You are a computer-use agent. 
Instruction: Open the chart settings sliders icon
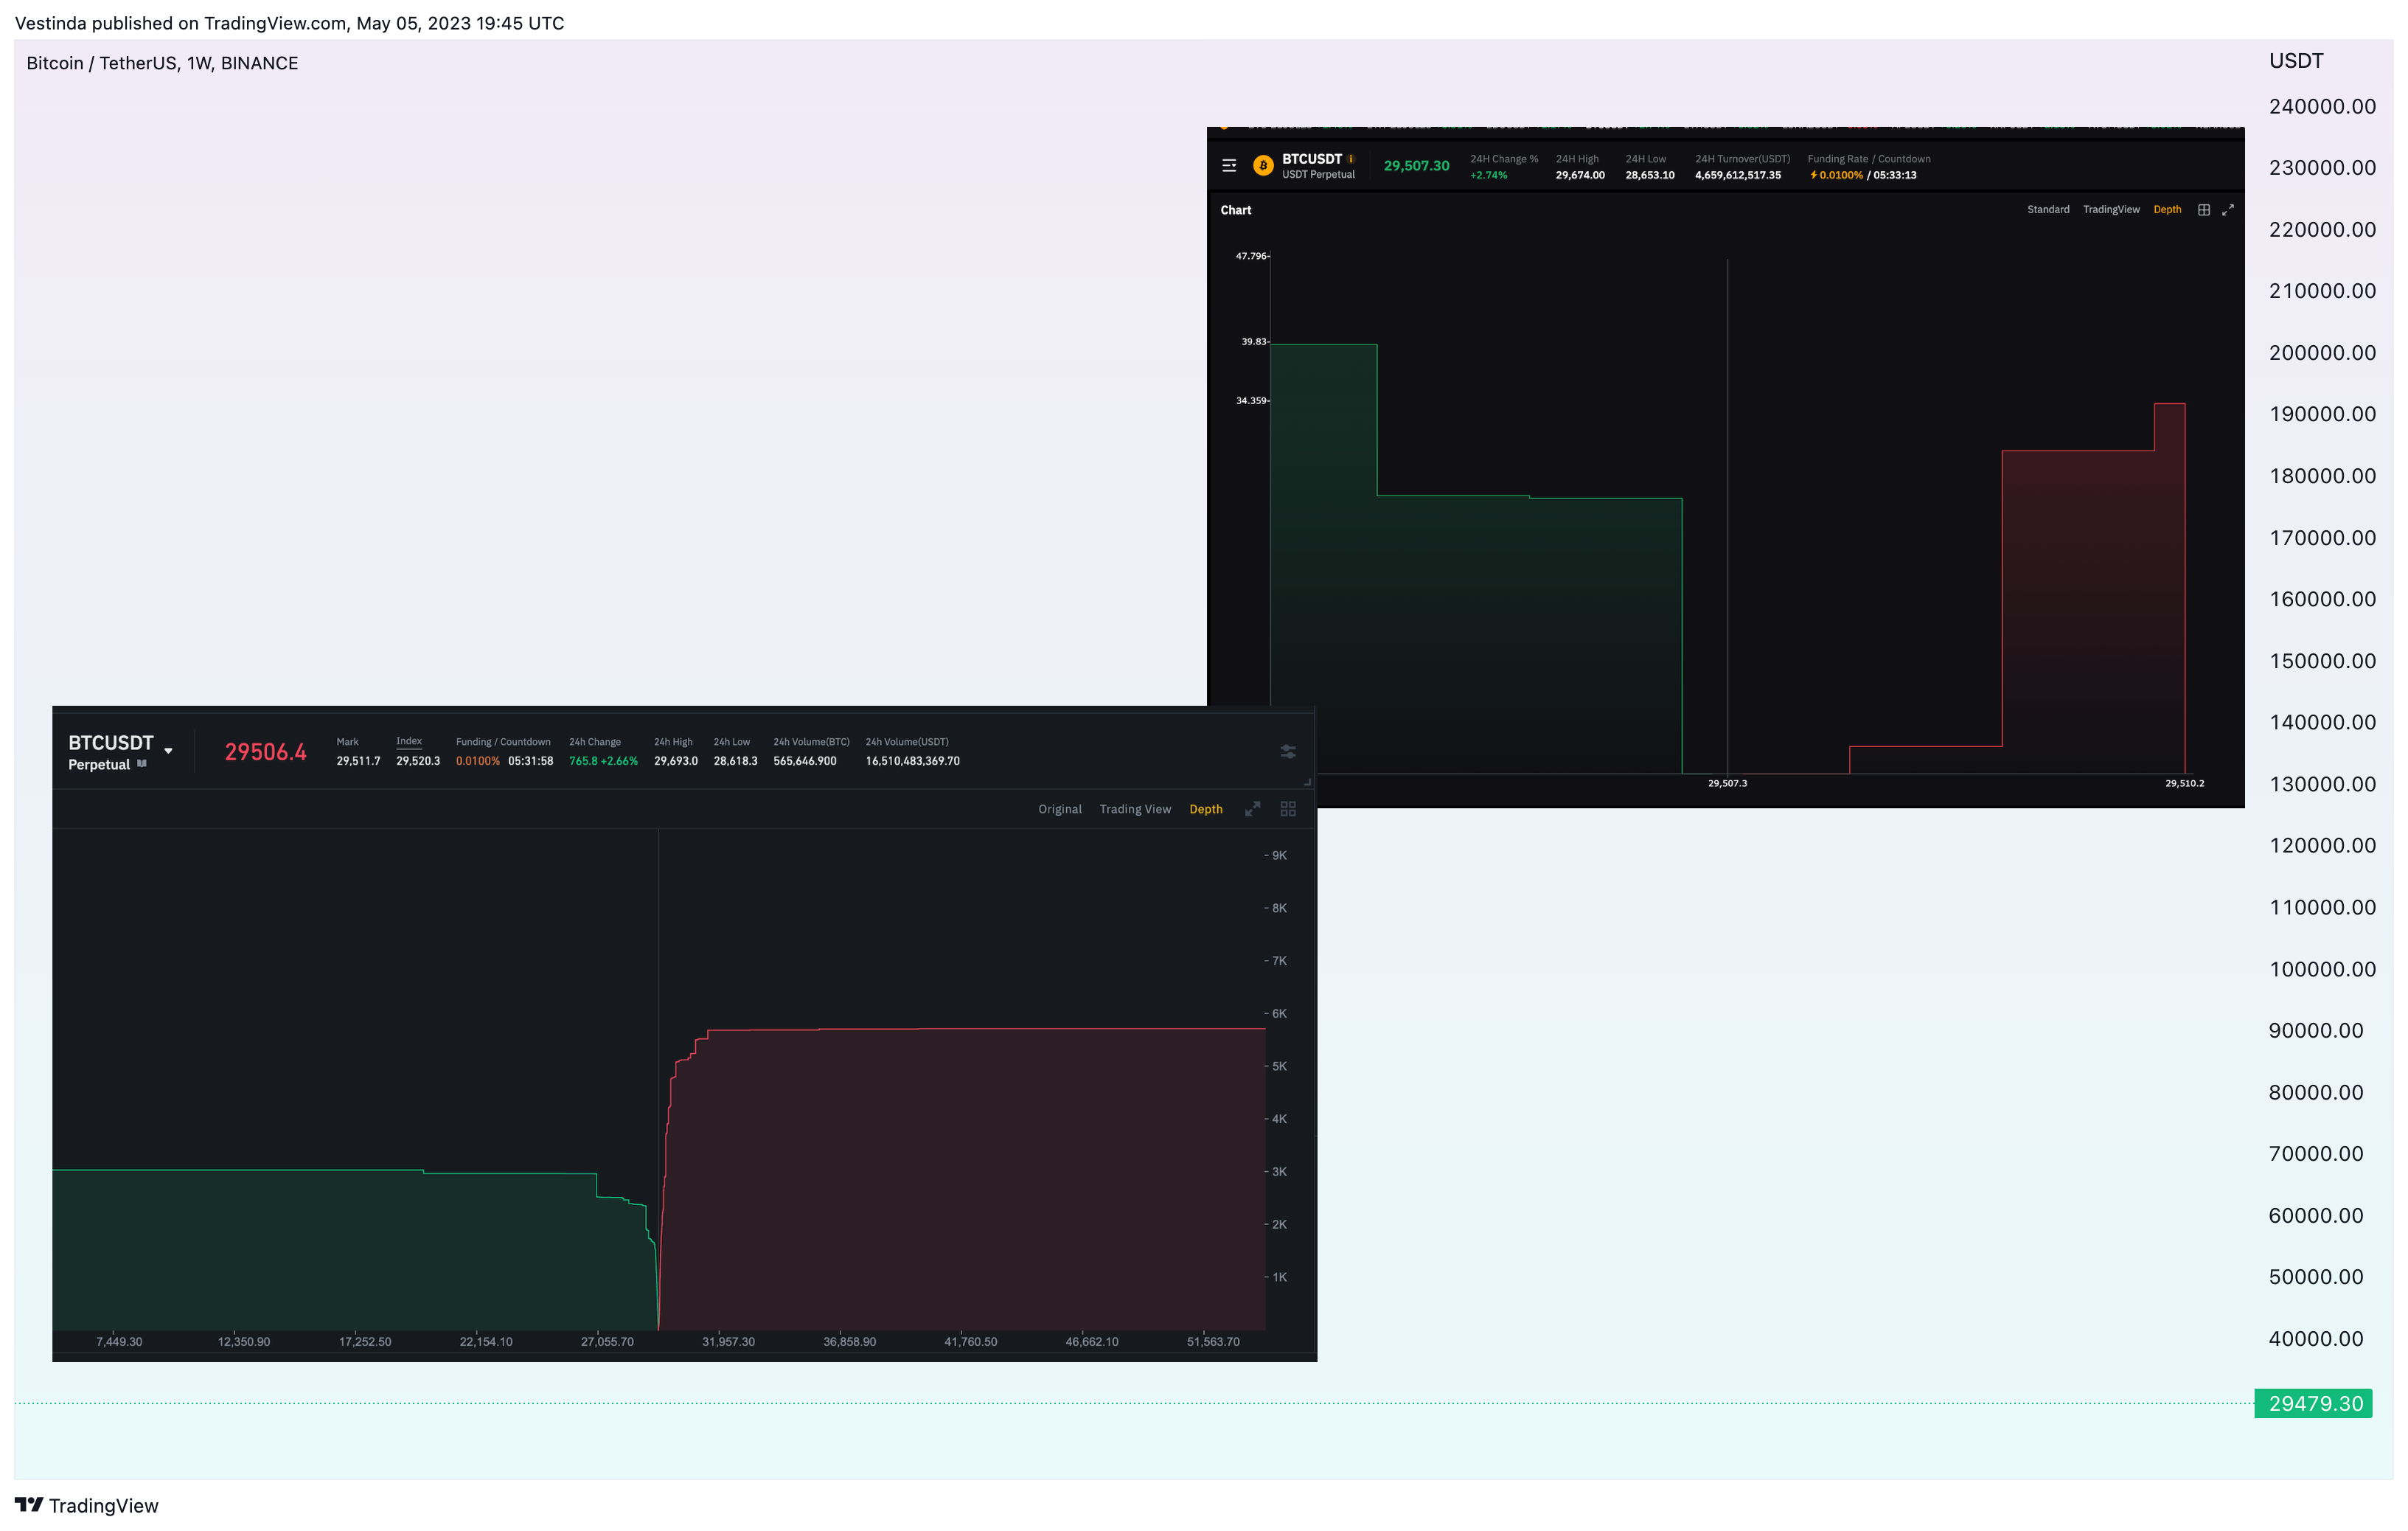(x=1288, y=751)
